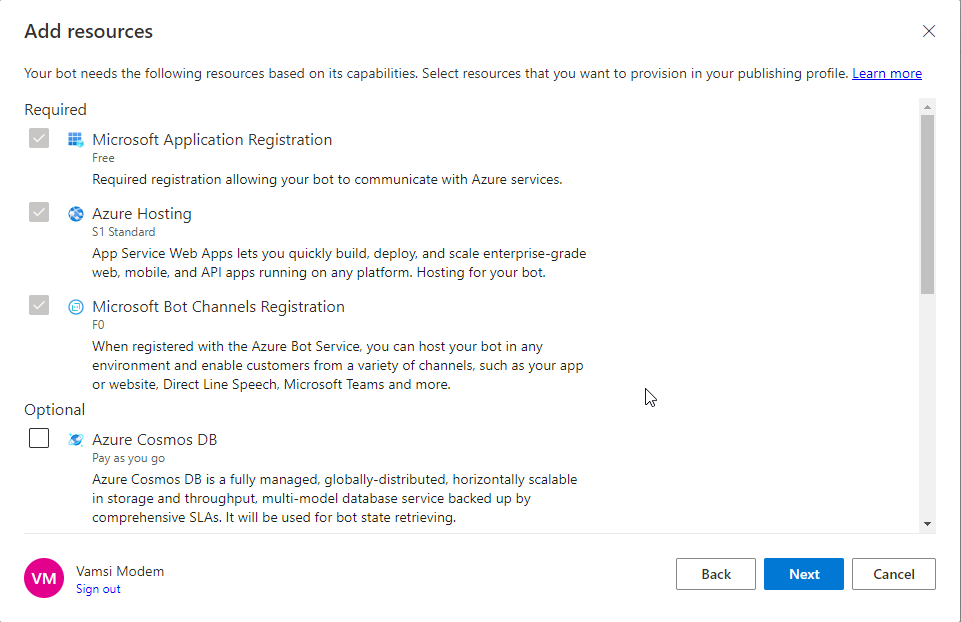Toggle the Azure Hosting checkbox
This screenshot has height=622, width=961.
pos(39,213)
